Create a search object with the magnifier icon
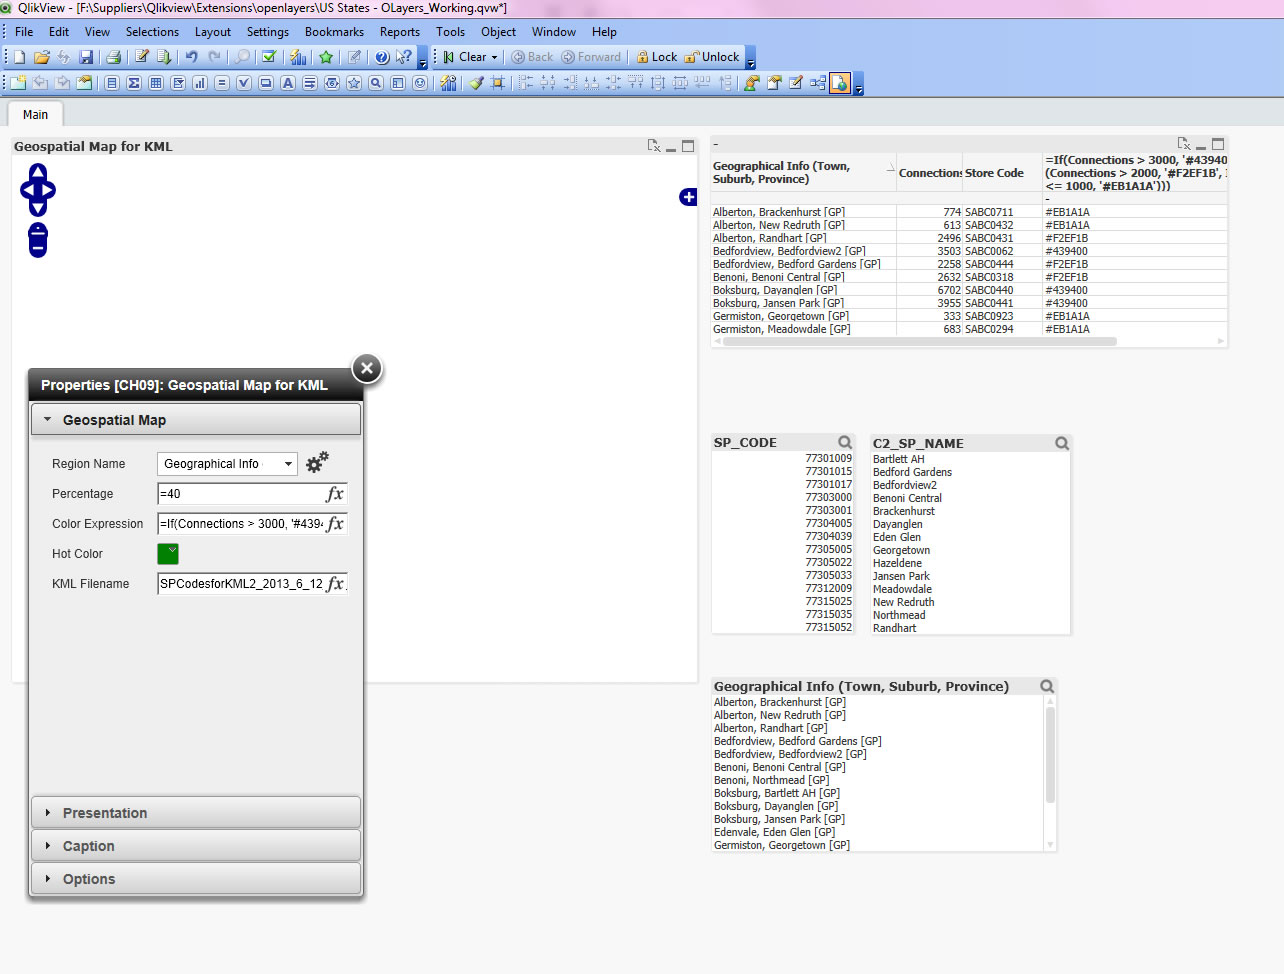Image resolution: width=1284 pixels, height=974 pixels. [376, 83]
